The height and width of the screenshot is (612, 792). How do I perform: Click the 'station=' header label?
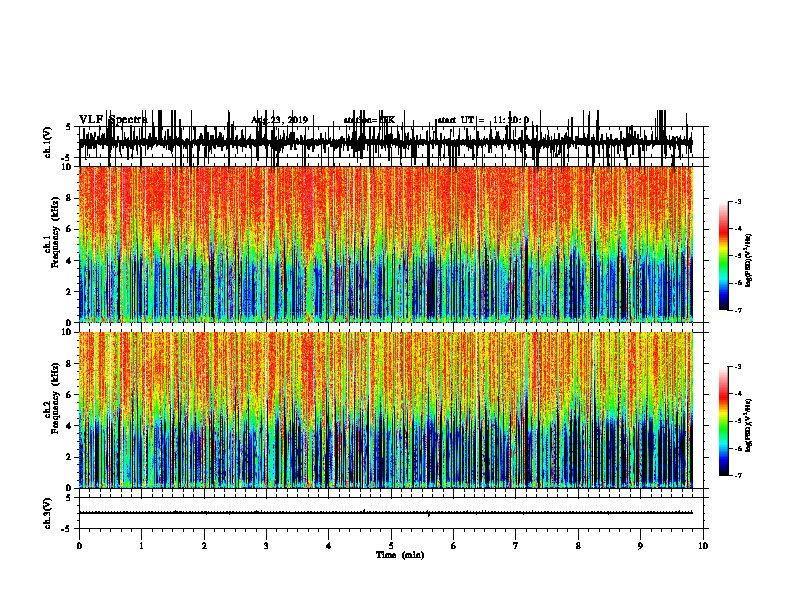coord(361,120)
